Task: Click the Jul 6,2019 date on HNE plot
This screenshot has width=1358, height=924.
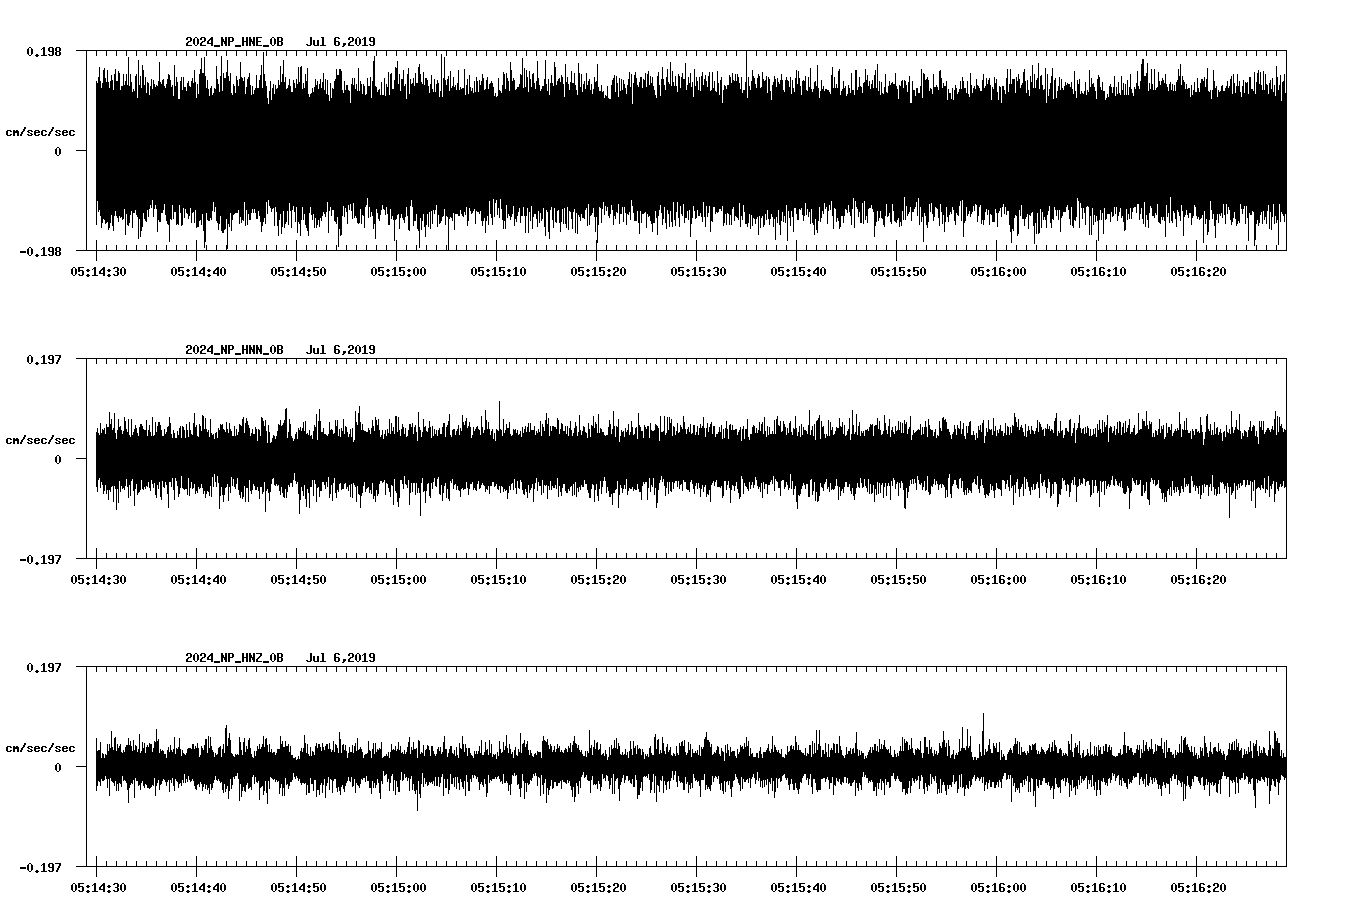Action: coord(341,42)
